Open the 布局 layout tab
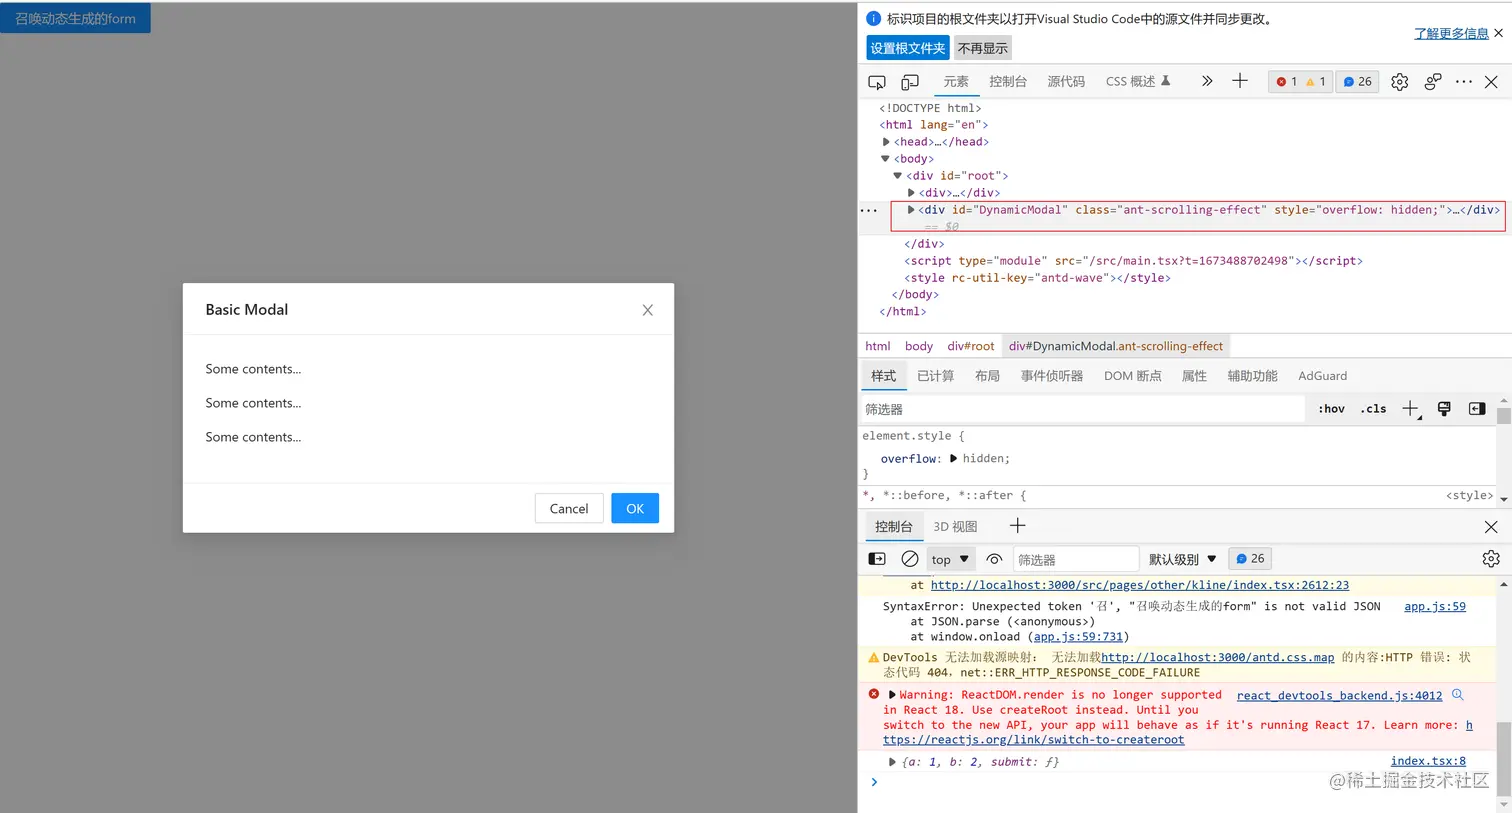 click(x=988, y=376)
